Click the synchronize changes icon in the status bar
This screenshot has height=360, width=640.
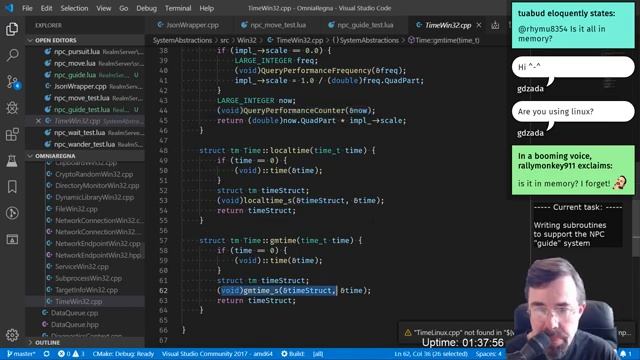[47, 354]
